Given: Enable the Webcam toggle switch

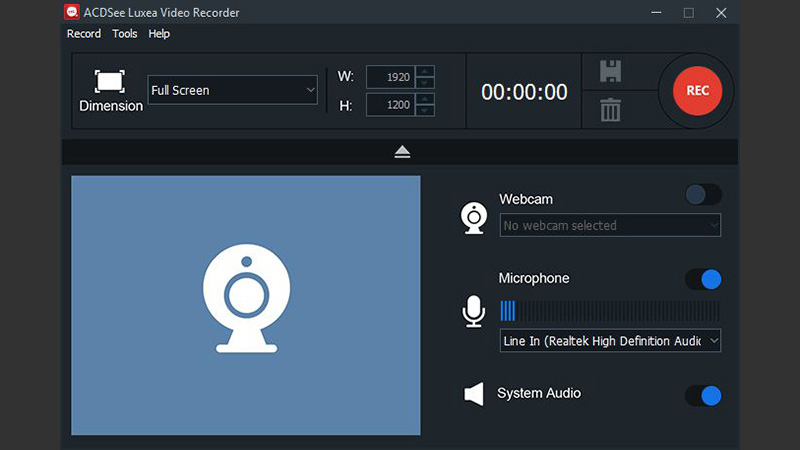Looking at the screenshot, I should (703, 195).
